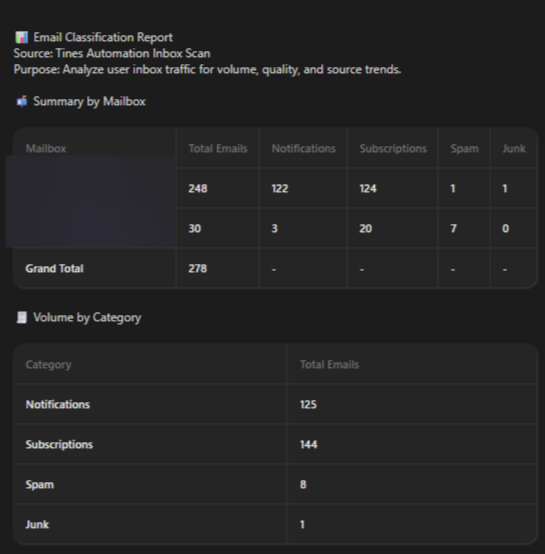This screenshot has width=545, height=554.
Task: Select the Mailbox column header
Action: point(46,148)
